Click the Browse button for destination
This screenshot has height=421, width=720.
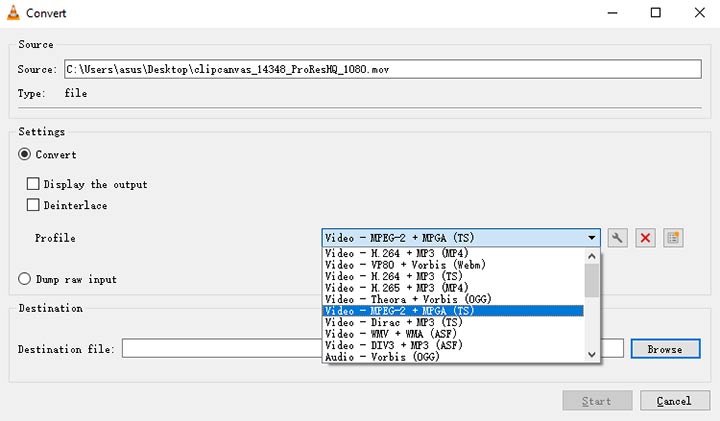click(665, 349)
